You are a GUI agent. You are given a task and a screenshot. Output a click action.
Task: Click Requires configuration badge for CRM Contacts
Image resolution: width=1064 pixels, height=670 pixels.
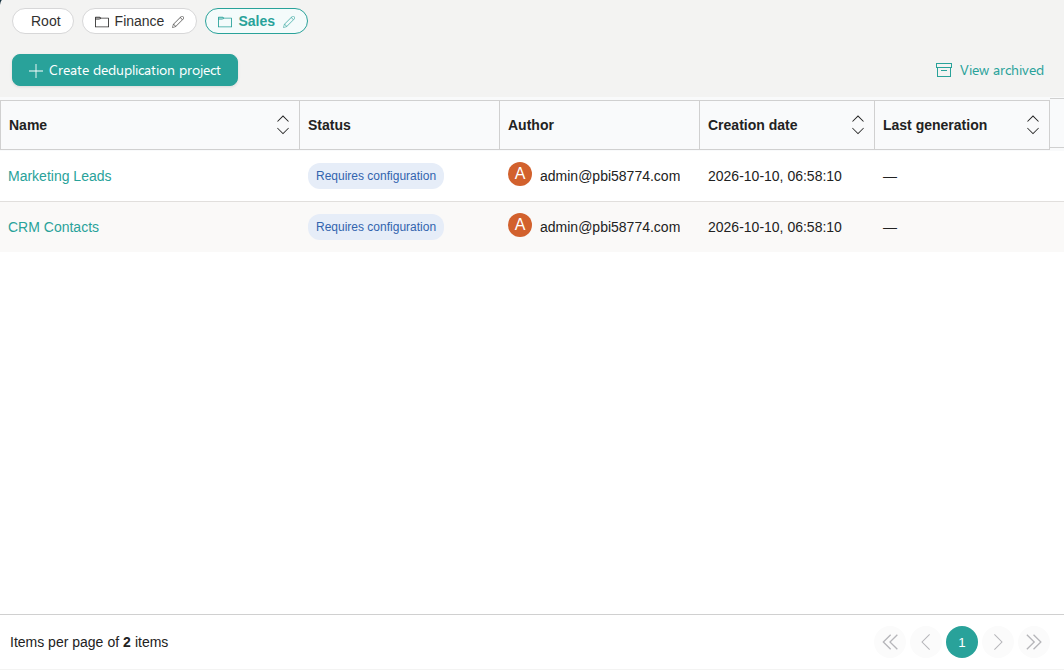(x=376, y=227)
